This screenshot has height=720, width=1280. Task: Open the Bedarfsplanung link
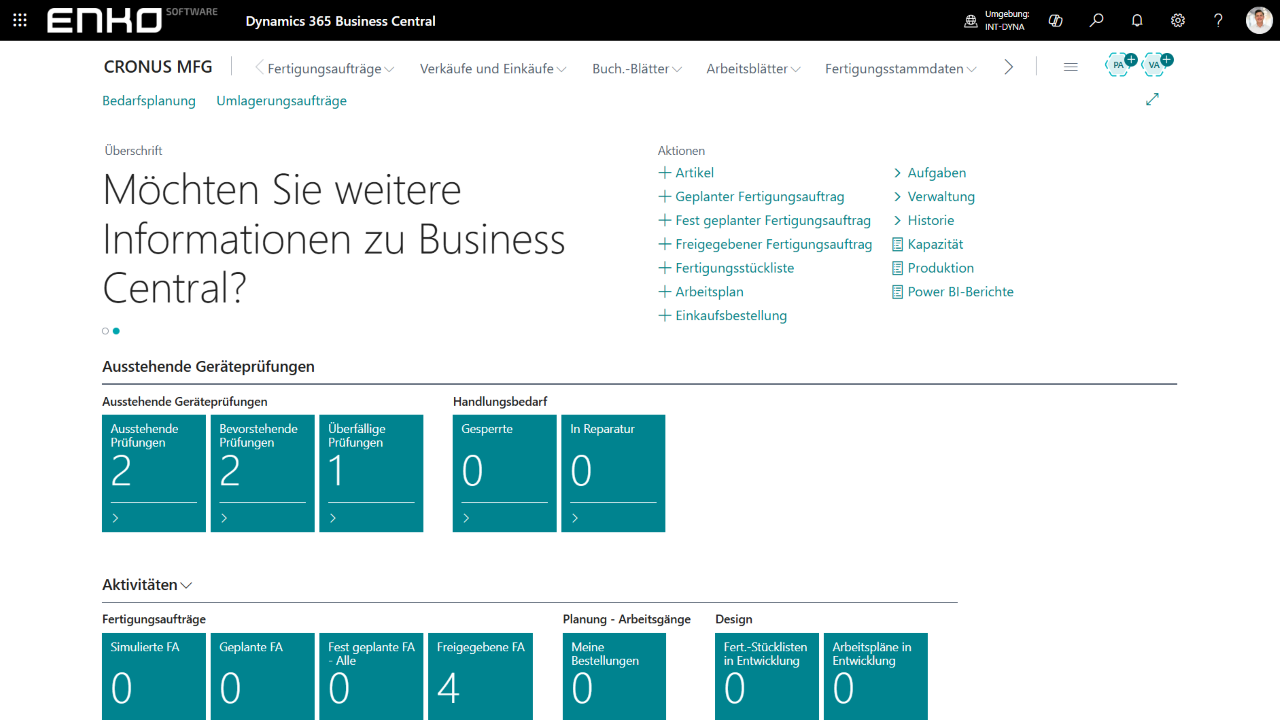pos(149,100)
